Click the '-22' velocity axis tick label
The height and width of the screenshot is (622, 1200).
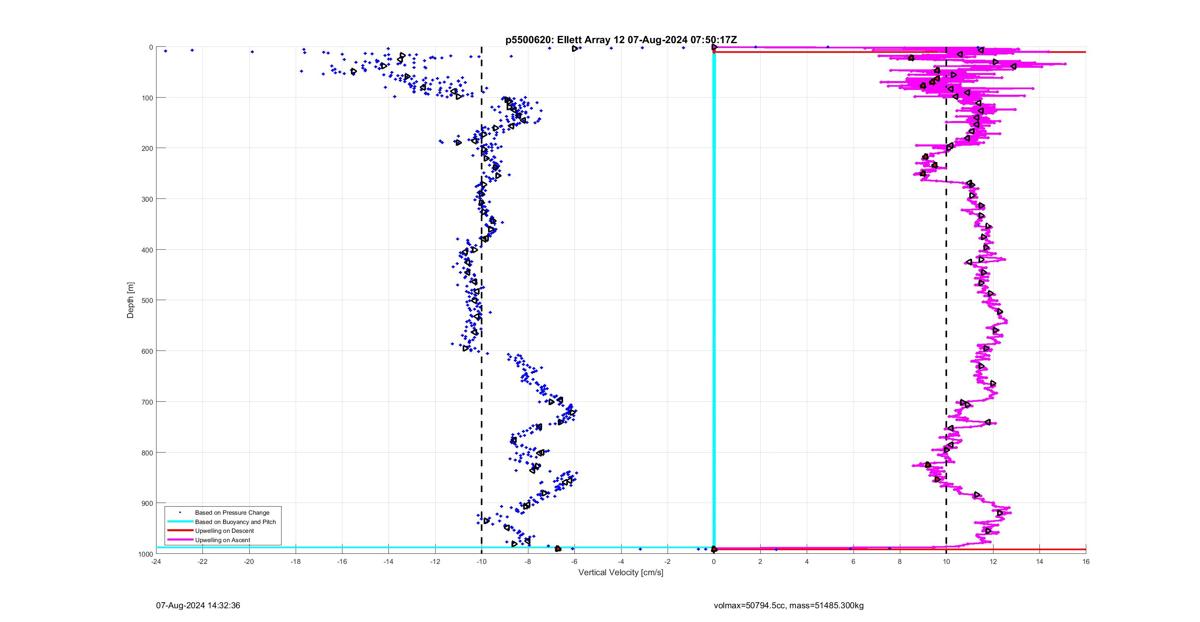[202, 561]
